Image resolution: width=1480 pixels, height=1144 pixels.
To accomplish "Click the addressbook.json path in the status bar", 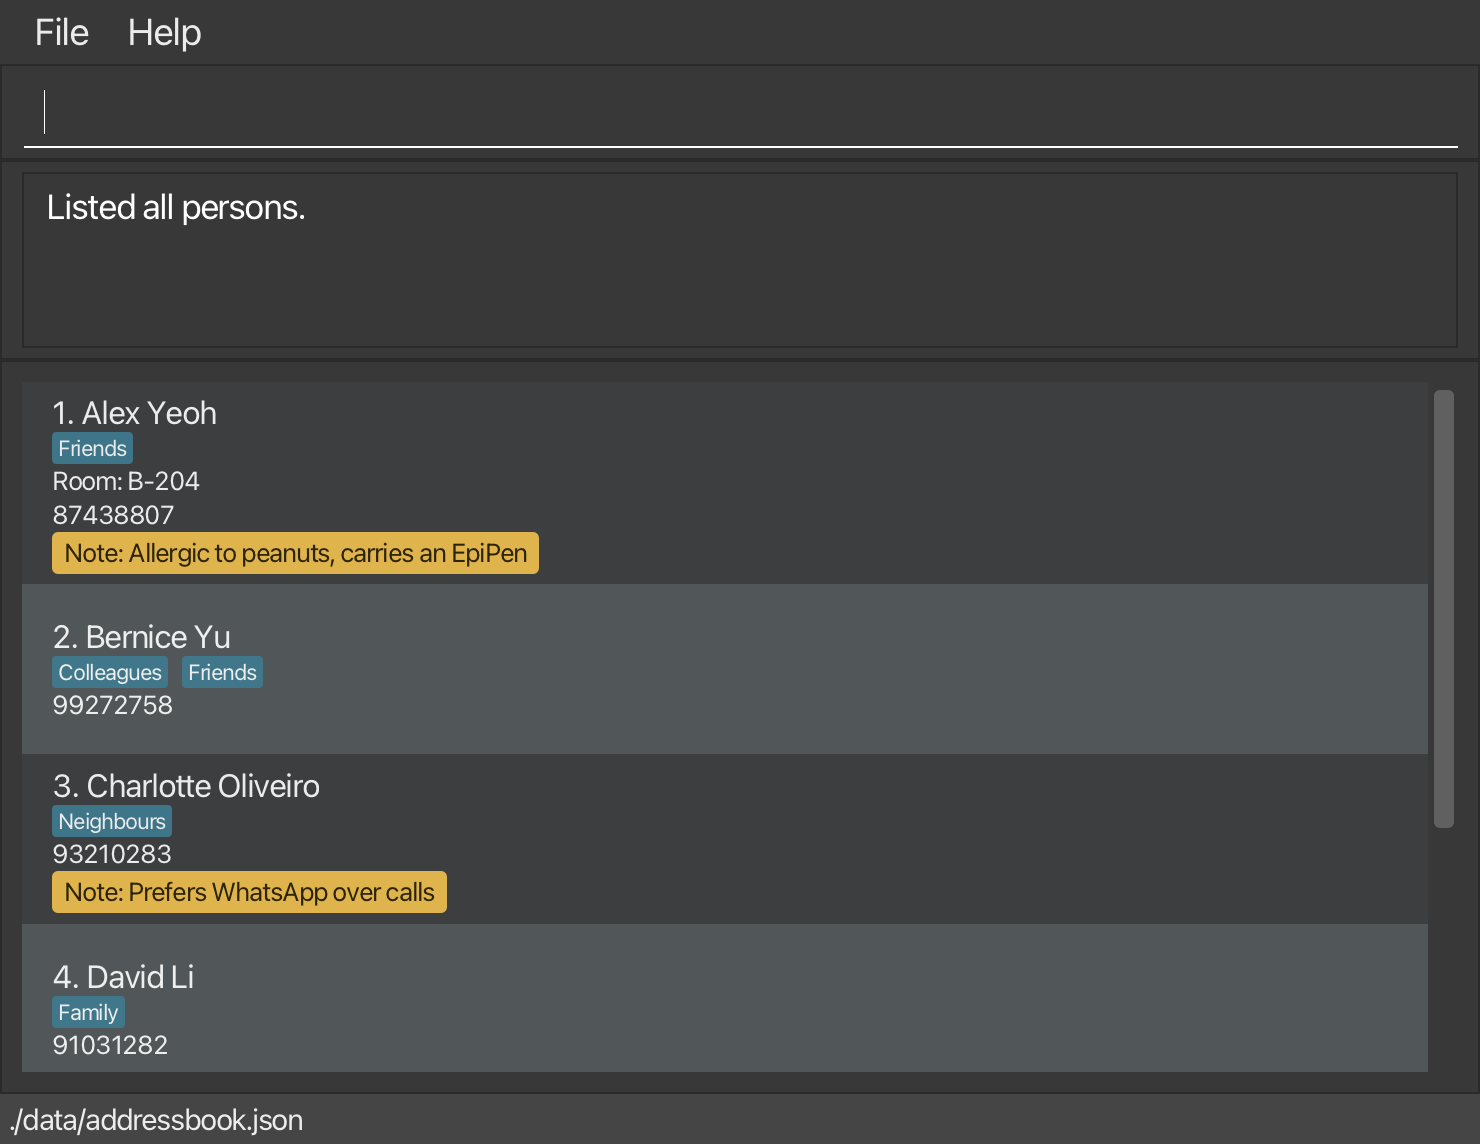I will click(x=156, y=1120).
